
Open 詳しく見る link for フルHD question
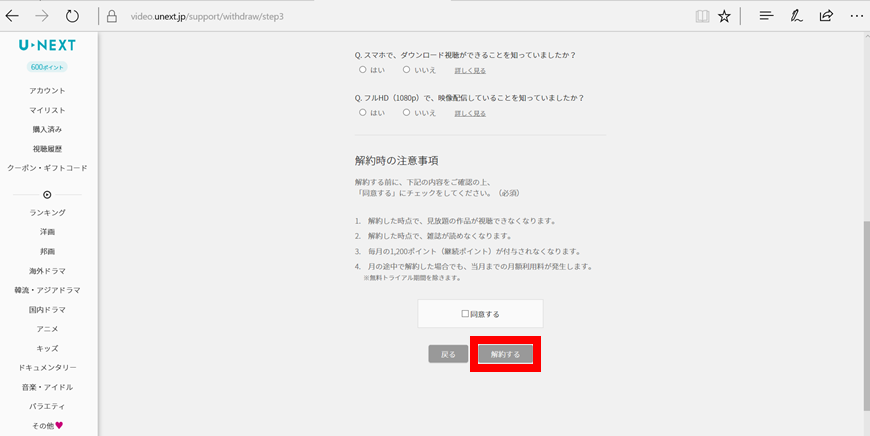tap(470, 113)
